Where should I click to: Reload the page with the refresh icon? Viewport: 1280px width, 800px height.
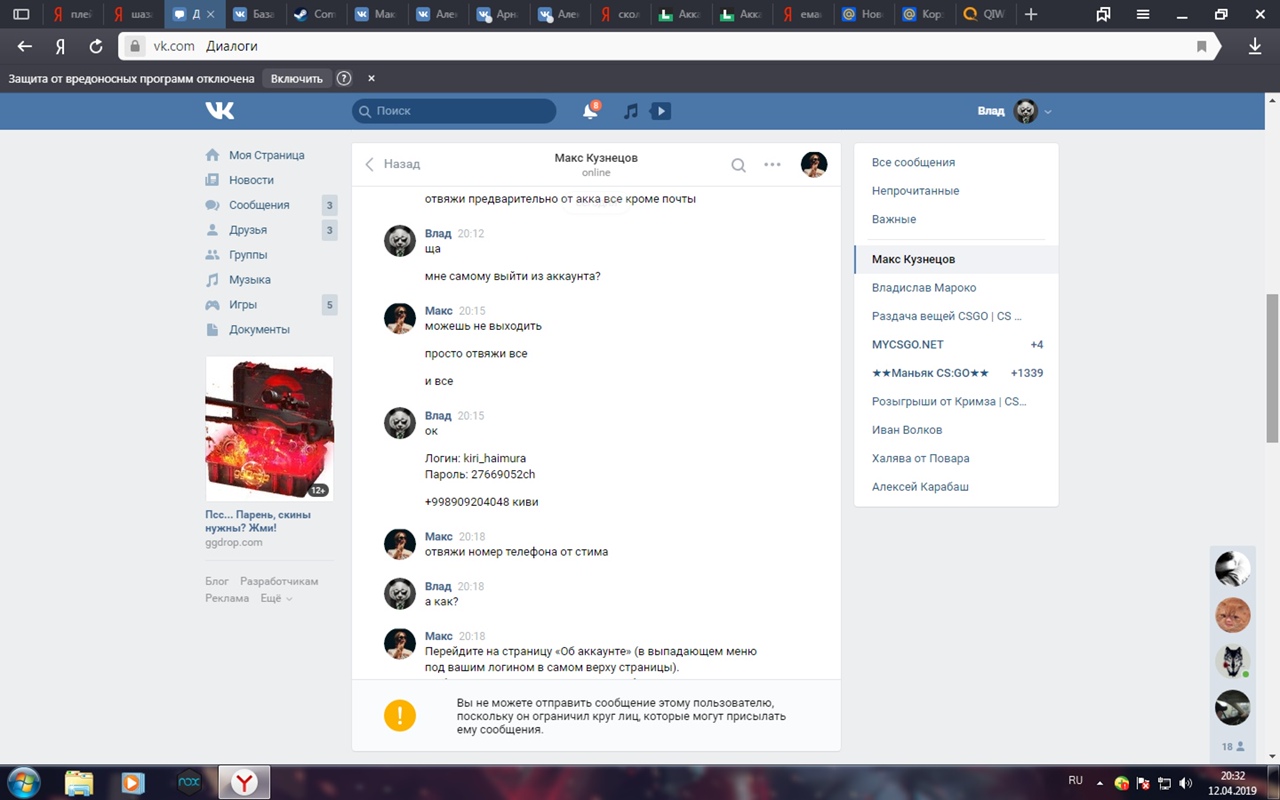(96, 46)
